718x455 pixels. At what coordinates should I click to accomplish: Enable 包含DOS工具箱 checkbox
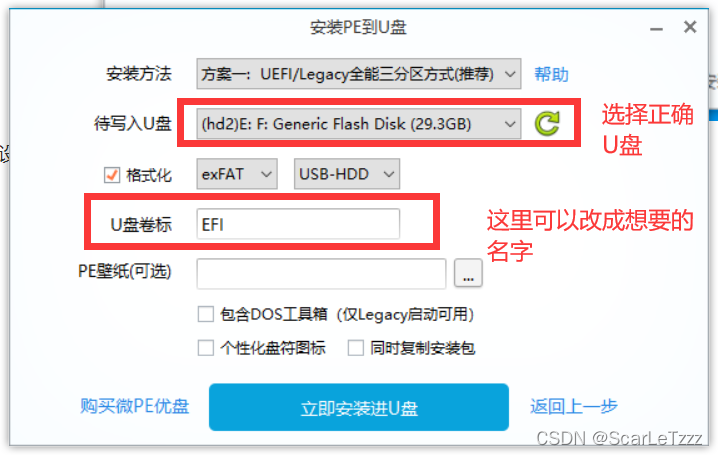tap(206, 314)
